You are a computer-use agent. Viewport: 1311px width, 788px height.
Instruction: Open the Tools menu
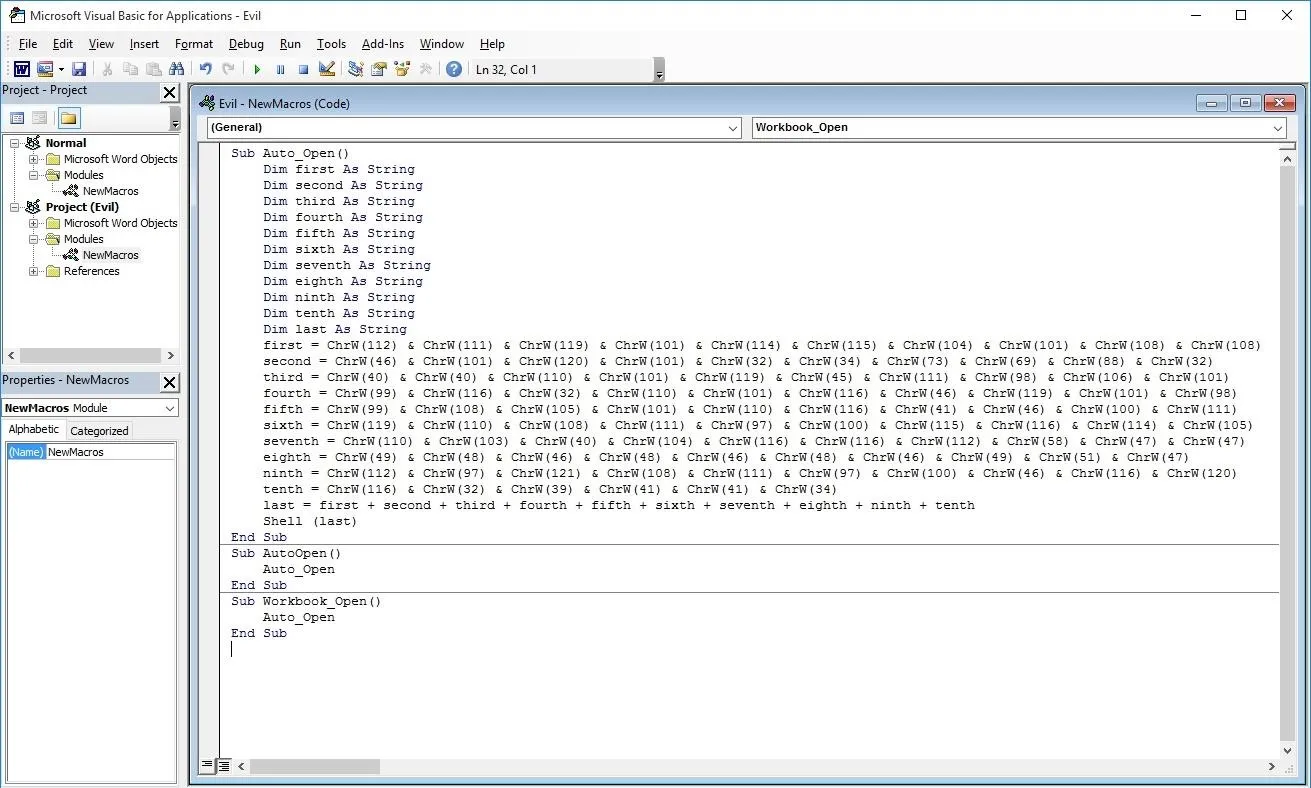click(x=331, y=44)
